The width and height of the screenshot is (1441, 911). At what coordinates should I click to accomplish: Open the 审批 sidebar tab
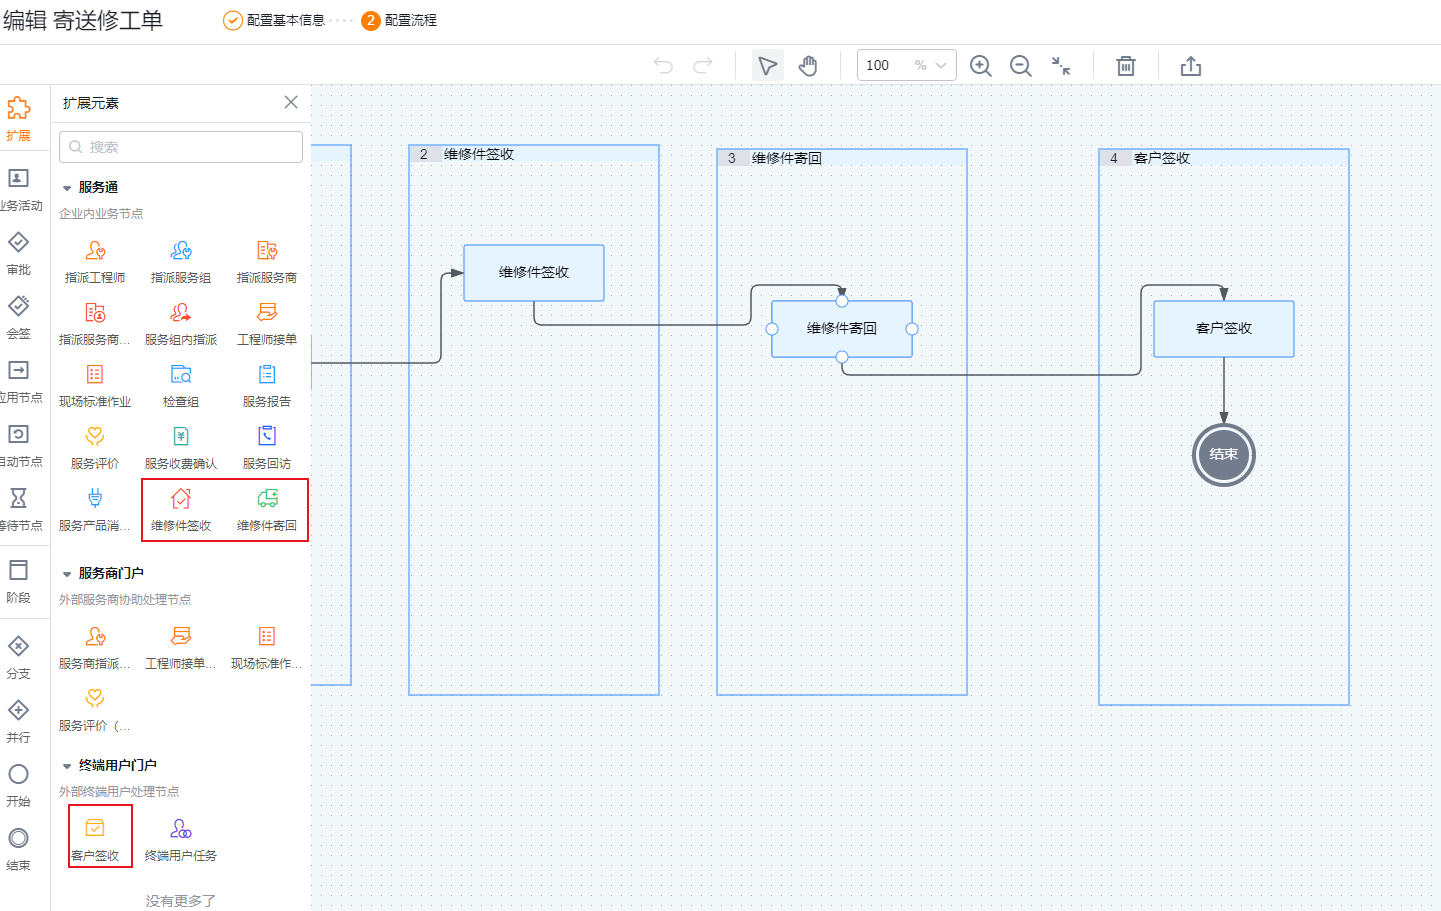(19, 253)
